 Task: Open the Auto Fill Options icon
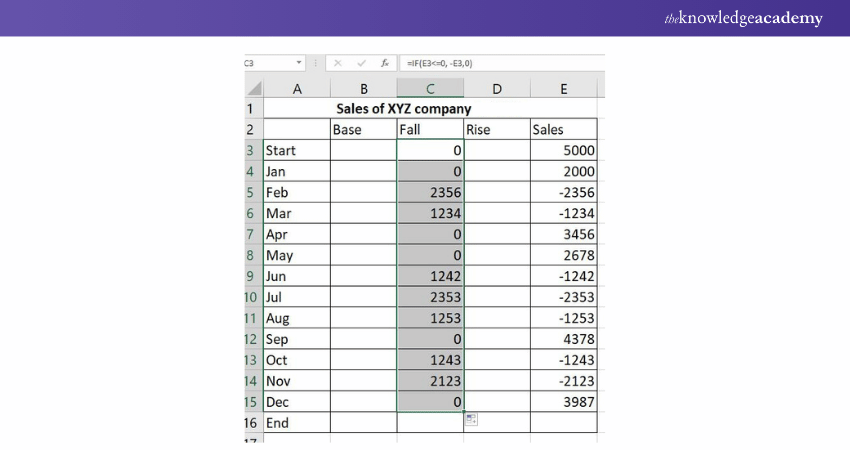(471, 420)
